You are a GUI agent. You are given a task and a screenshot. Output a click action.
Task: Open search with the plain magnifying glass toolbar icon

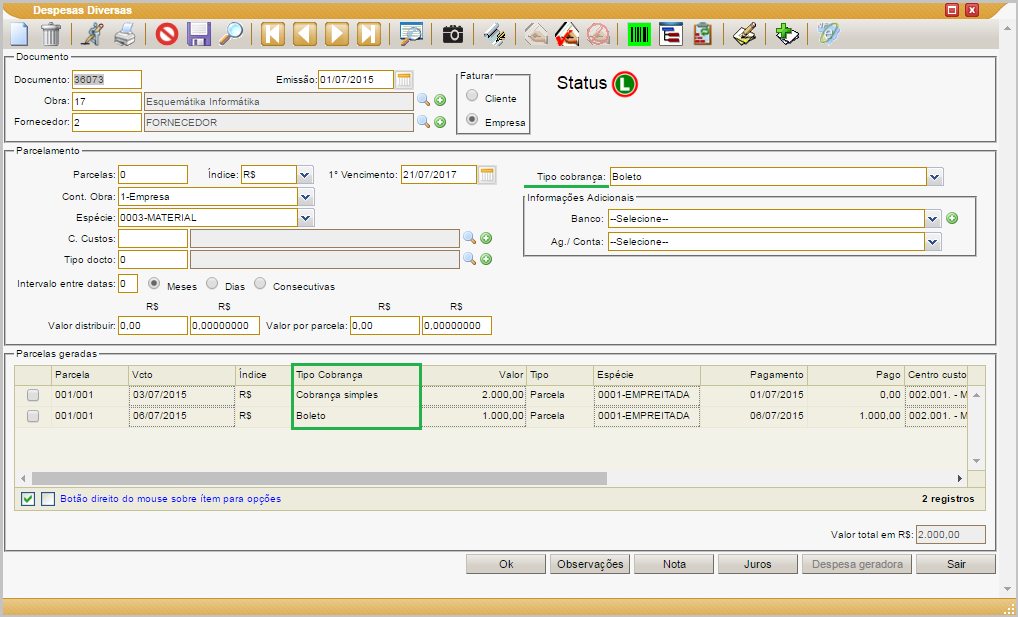tap(231, 34)
